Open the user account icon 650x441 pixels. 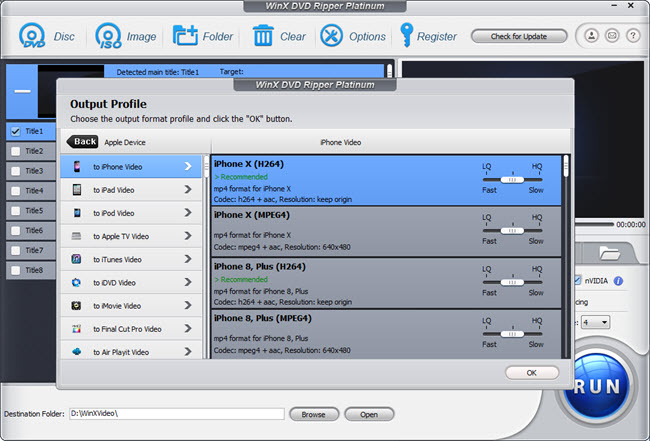592,36
